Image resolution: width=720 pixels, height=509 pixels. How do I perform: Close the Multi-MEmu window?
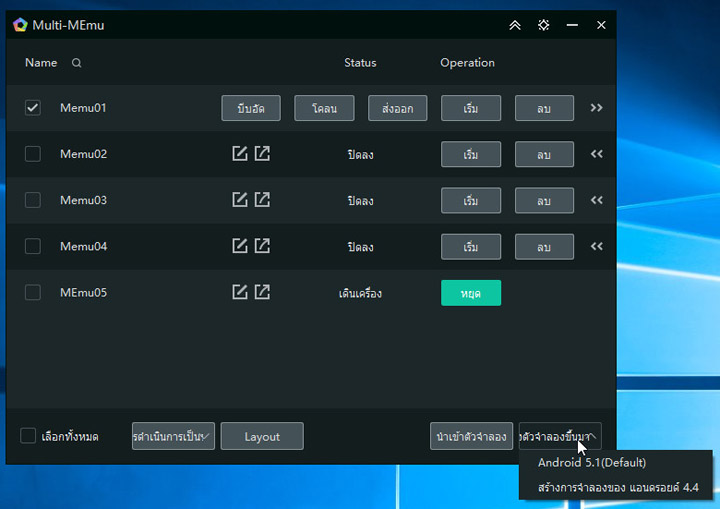601,25
